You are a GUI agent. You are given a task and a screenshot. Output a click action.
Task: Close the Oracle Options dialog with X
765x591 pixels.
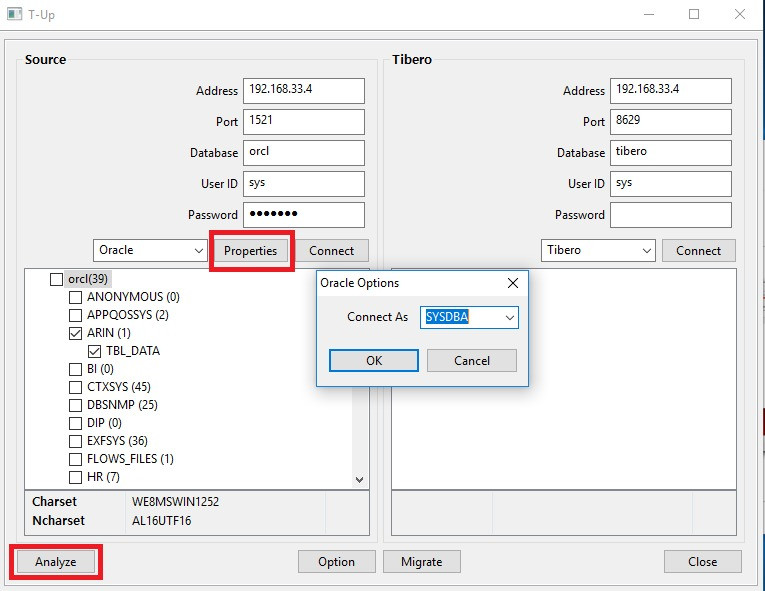point(513,283)
